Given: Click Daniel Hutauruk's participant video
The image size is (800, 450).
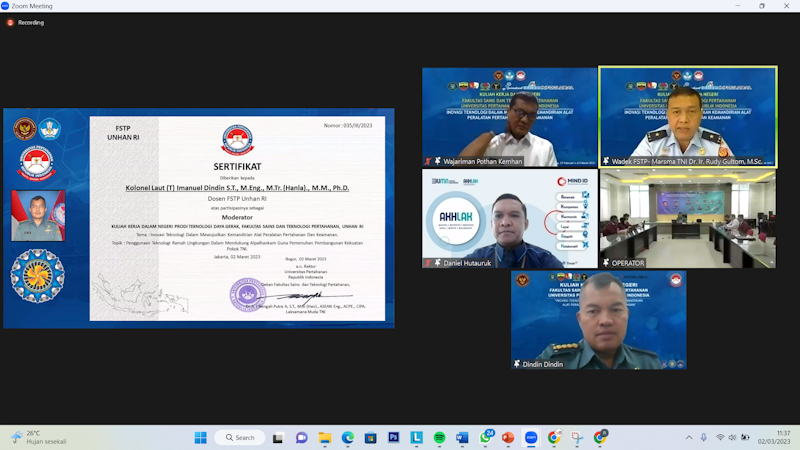Looking at the screenshot, I should (x=509, y=219).
